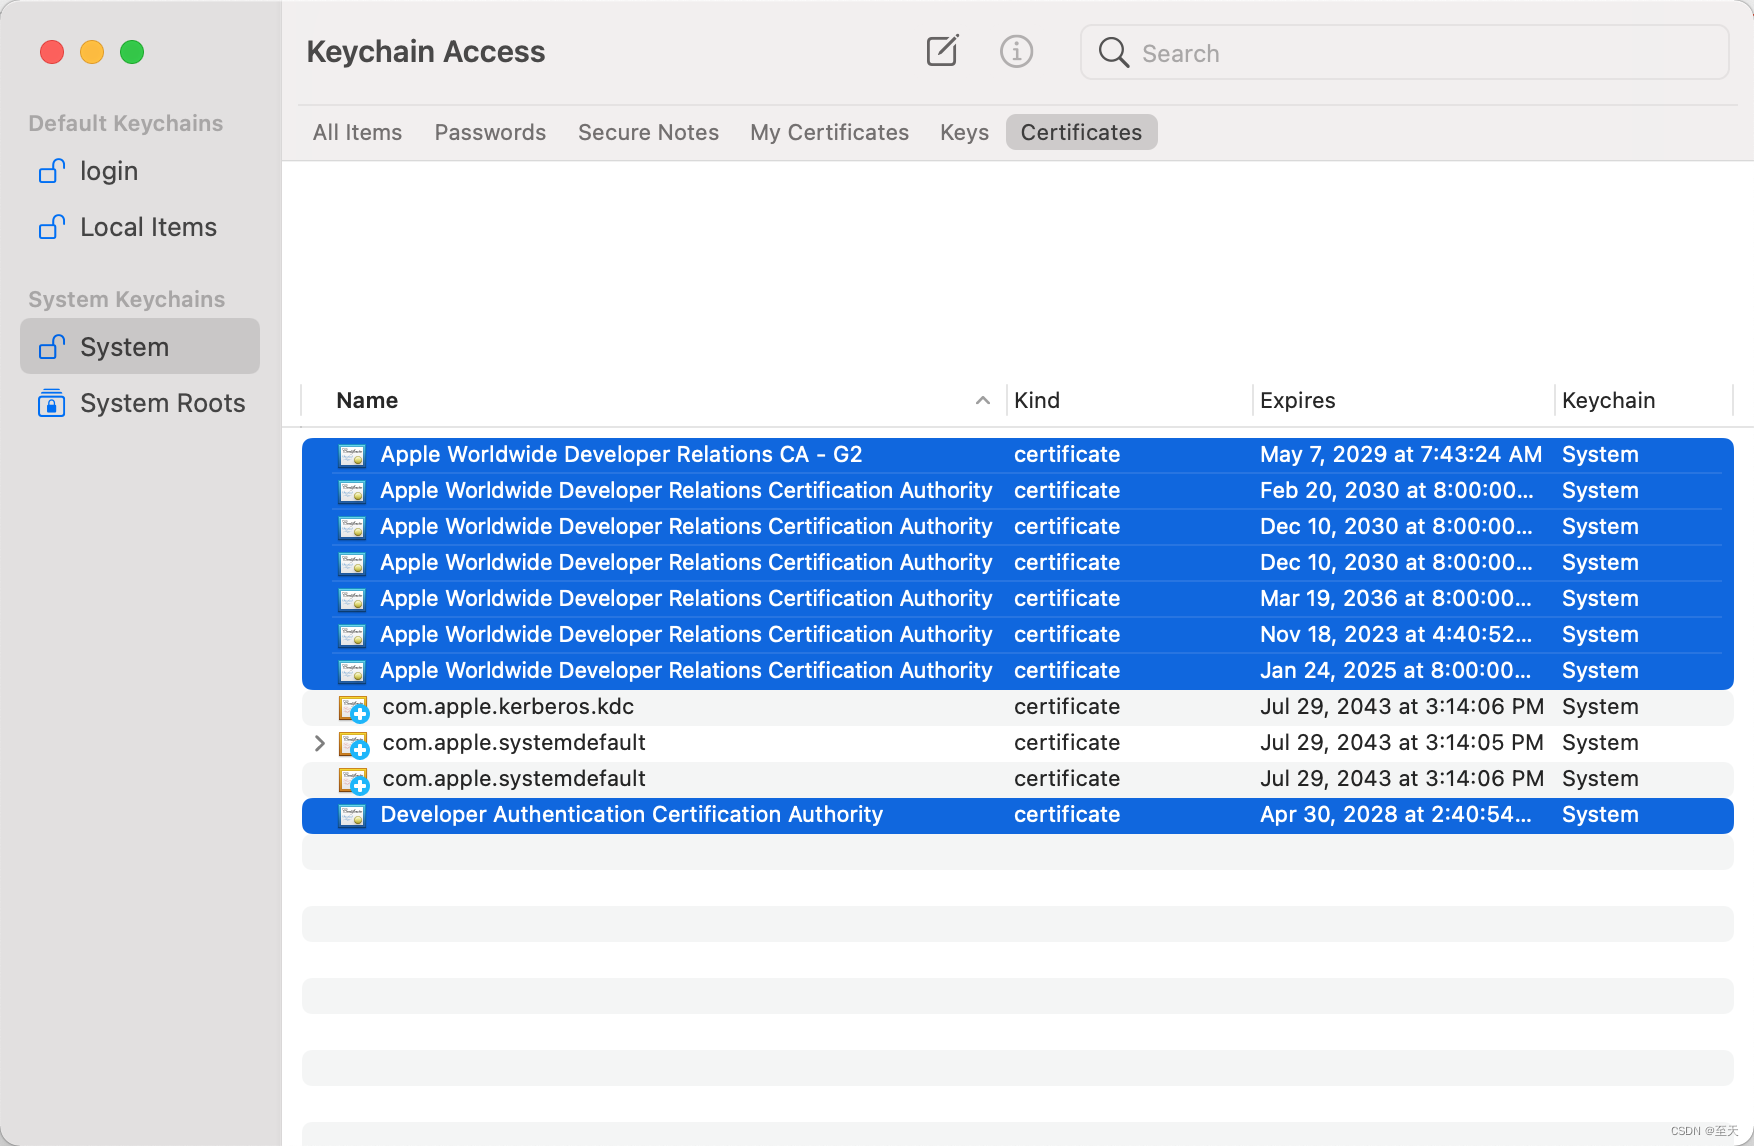Expand the com.apple.systemdefault disclosure chevron

[319, 743]
